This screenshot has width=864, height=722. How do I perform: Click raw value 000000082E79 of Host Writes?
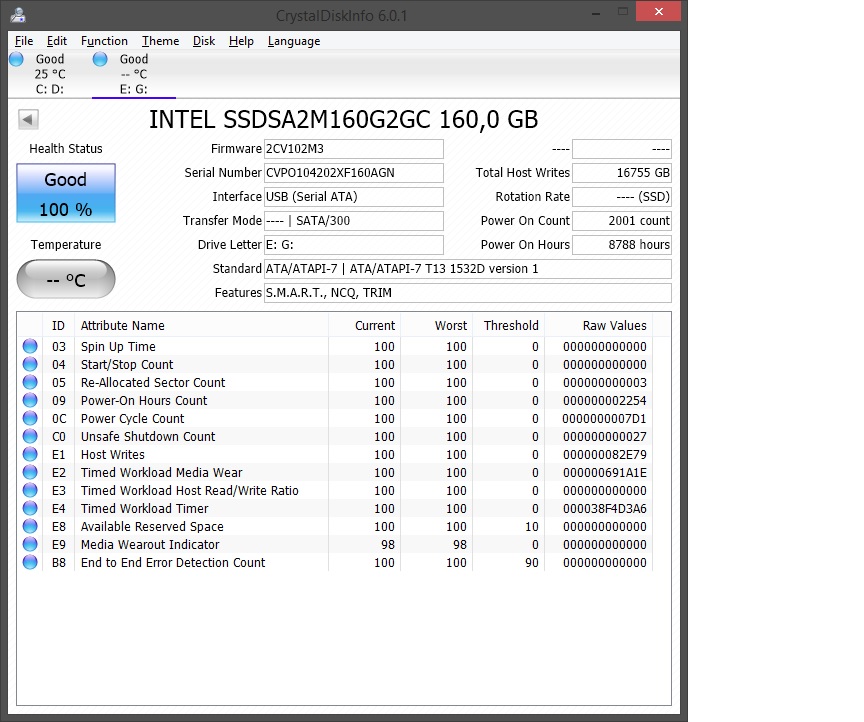[x=604, y=455]
